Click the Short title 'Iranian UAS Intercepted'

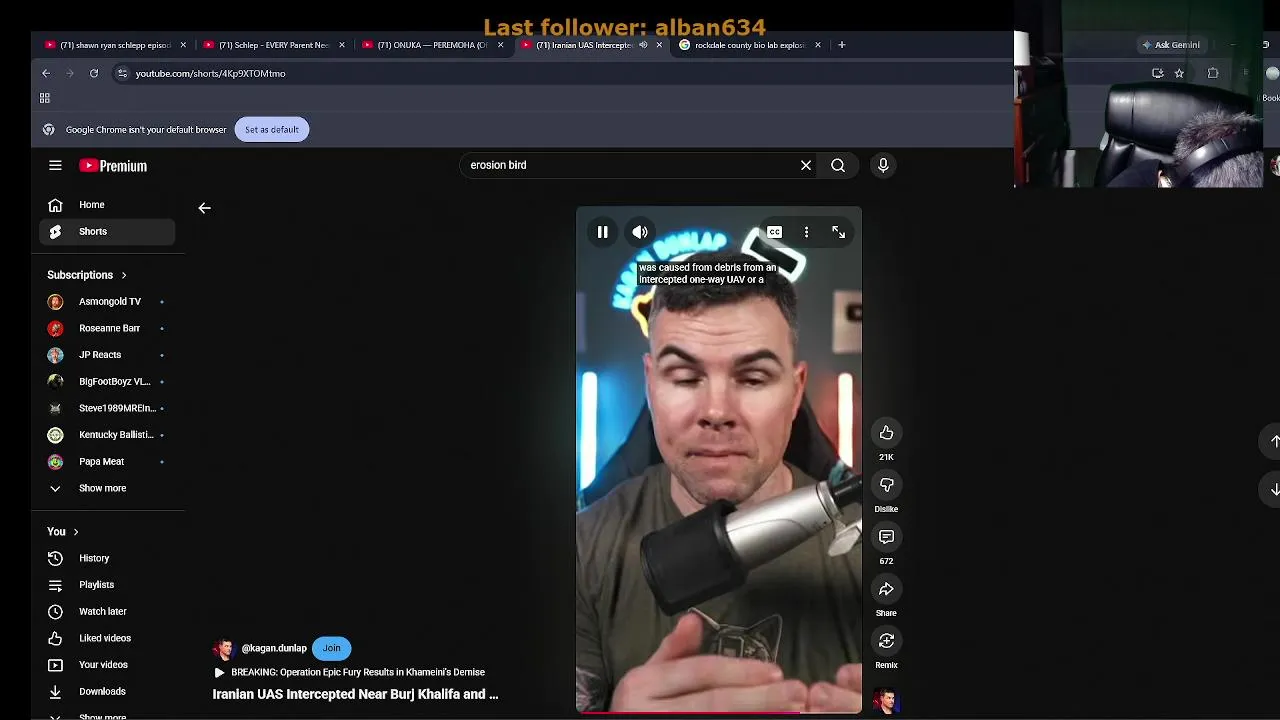355,694
